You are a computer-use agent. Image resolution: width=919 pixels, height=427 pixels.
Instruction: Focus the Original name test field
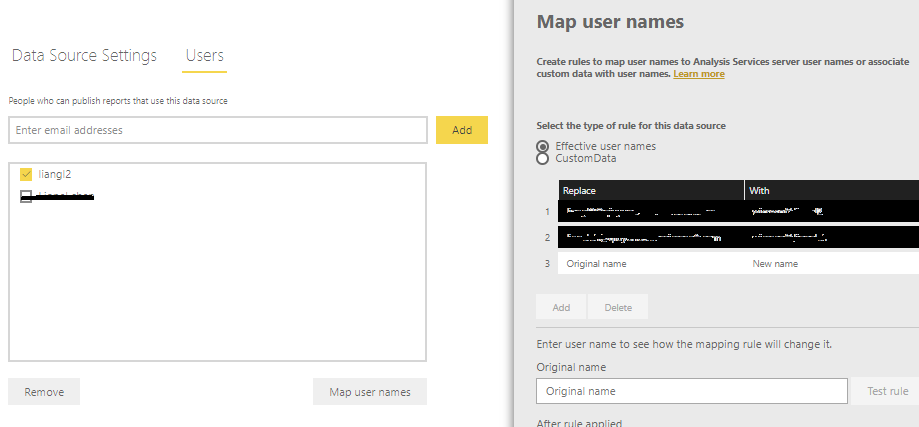click(692, 391)
